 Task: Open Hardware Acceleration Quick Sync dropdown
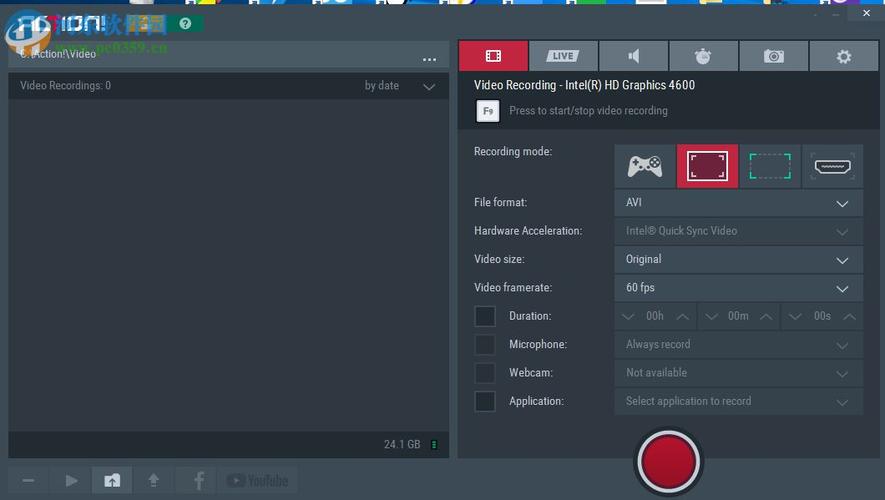pyautogui.click(x=738, y=231)
